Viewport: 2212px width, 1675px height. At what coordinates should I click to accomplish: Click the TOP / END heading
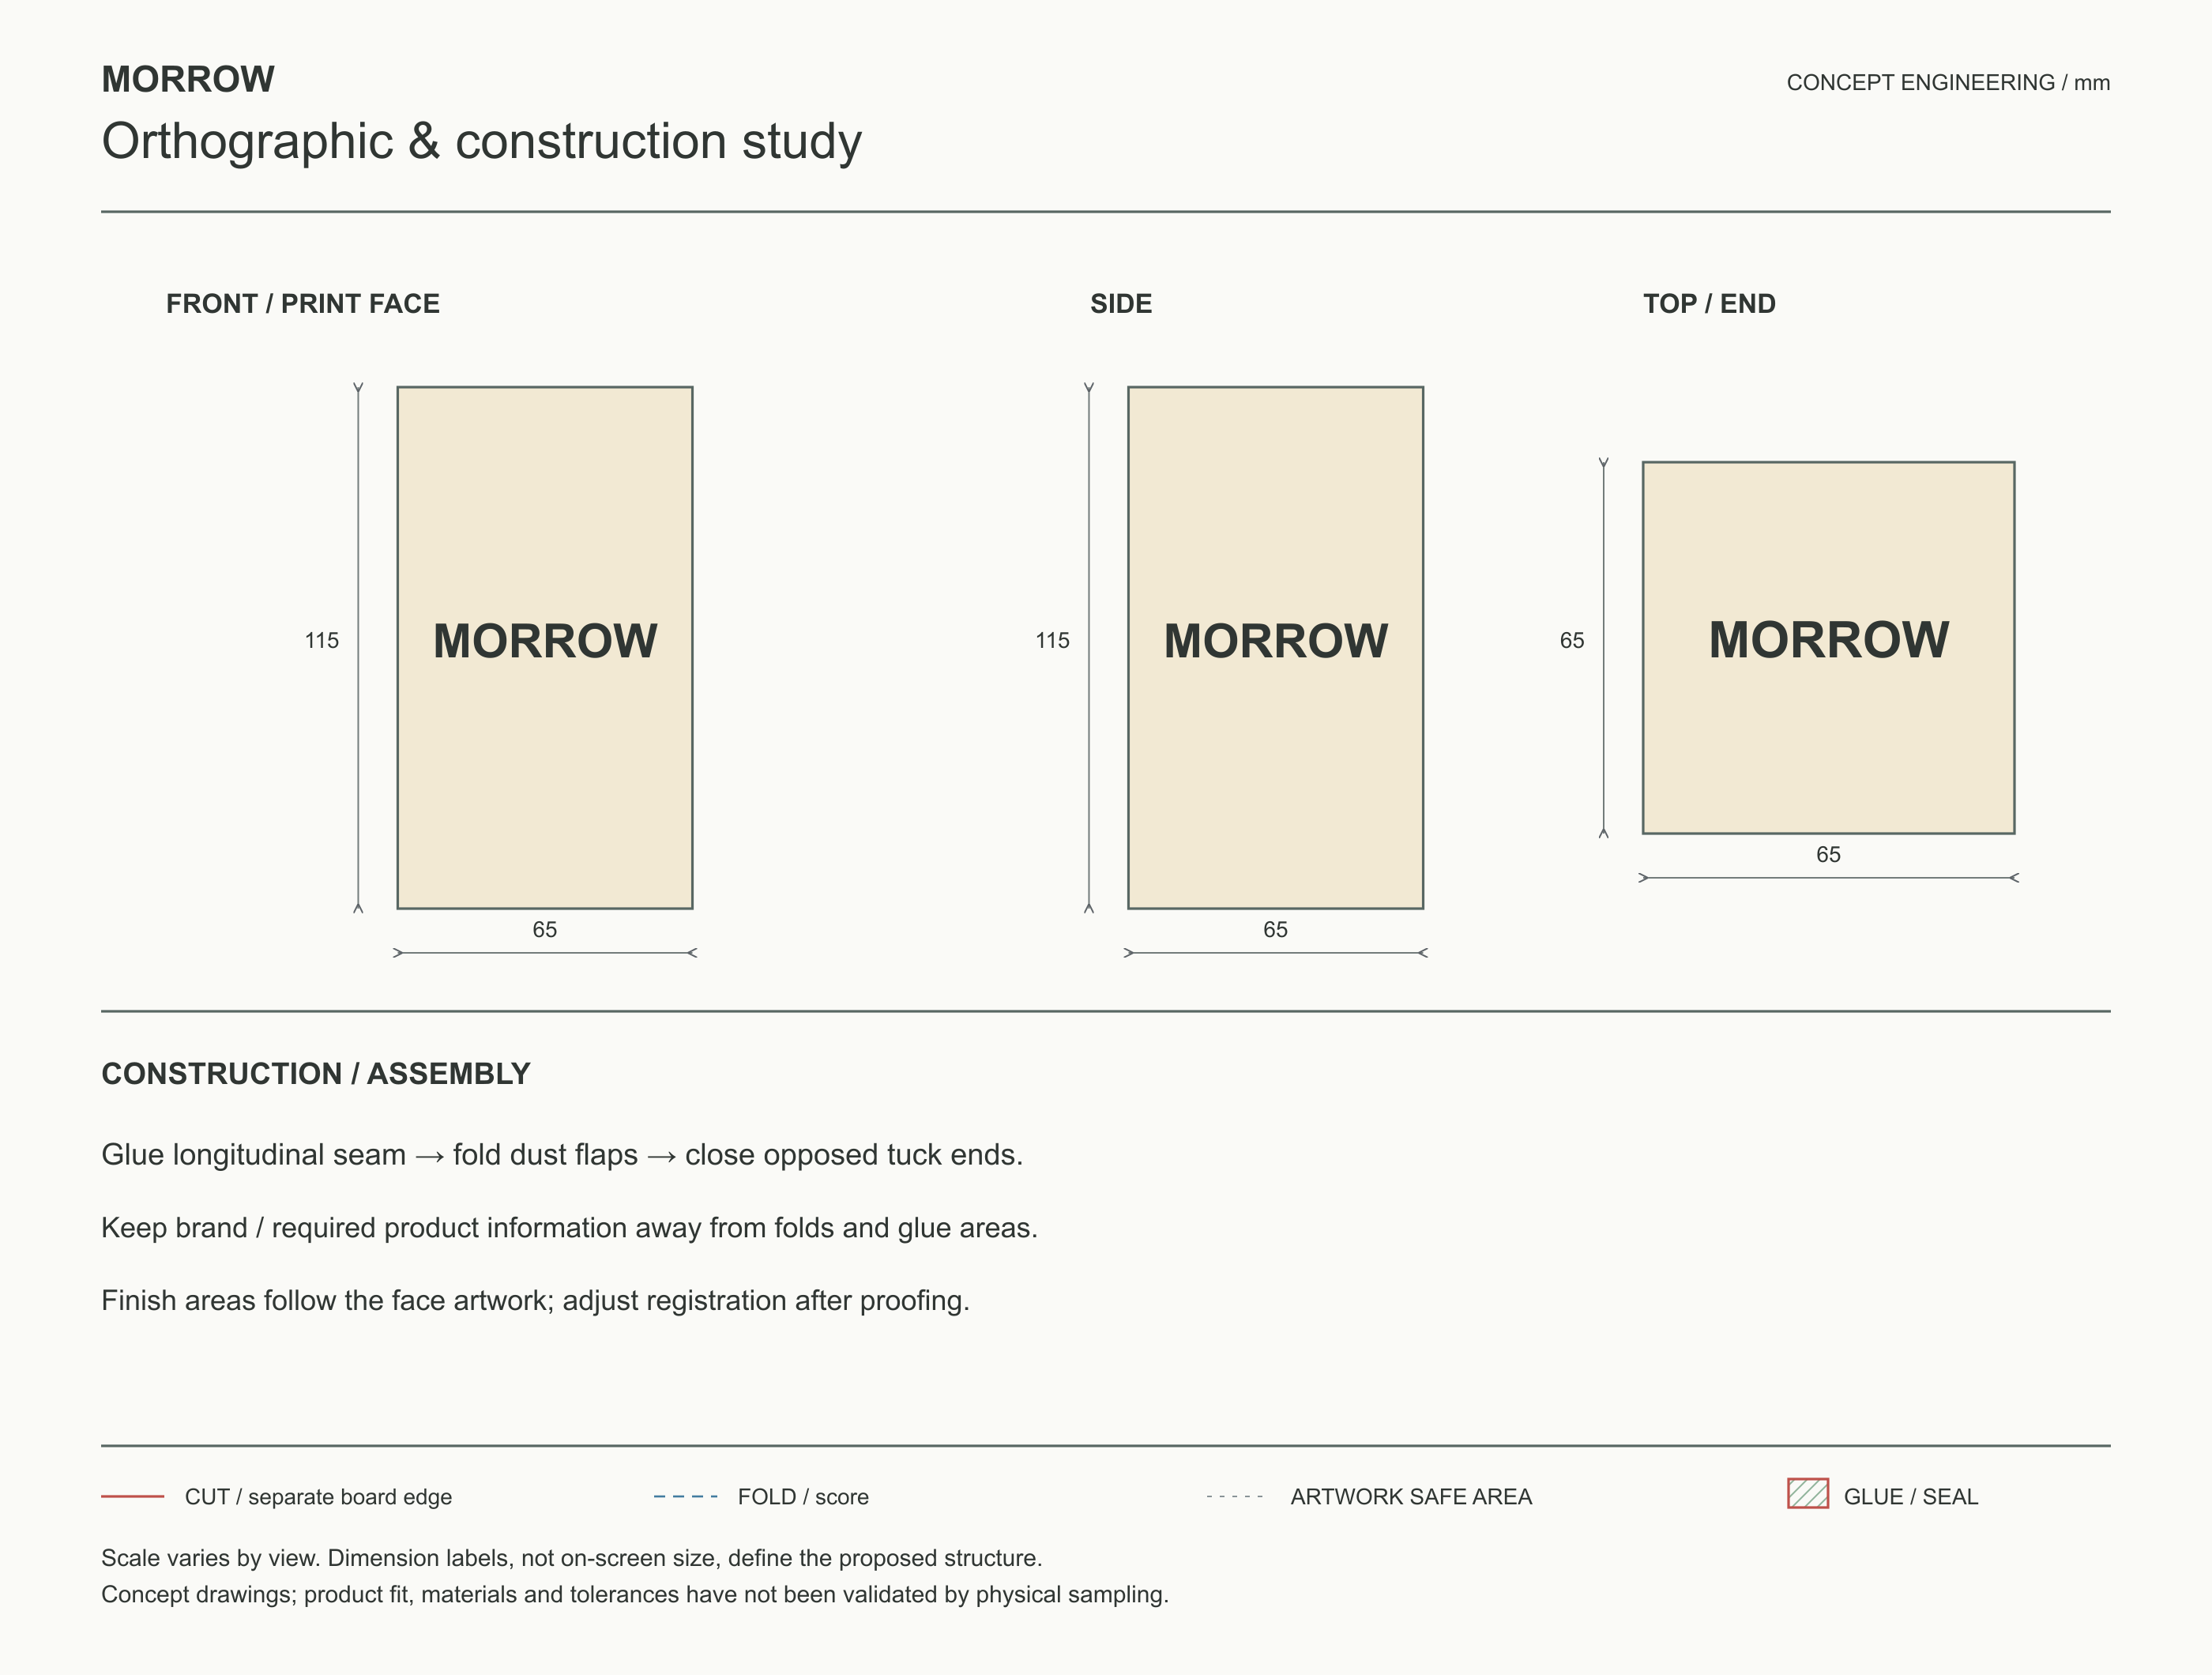click(1709, 304)
